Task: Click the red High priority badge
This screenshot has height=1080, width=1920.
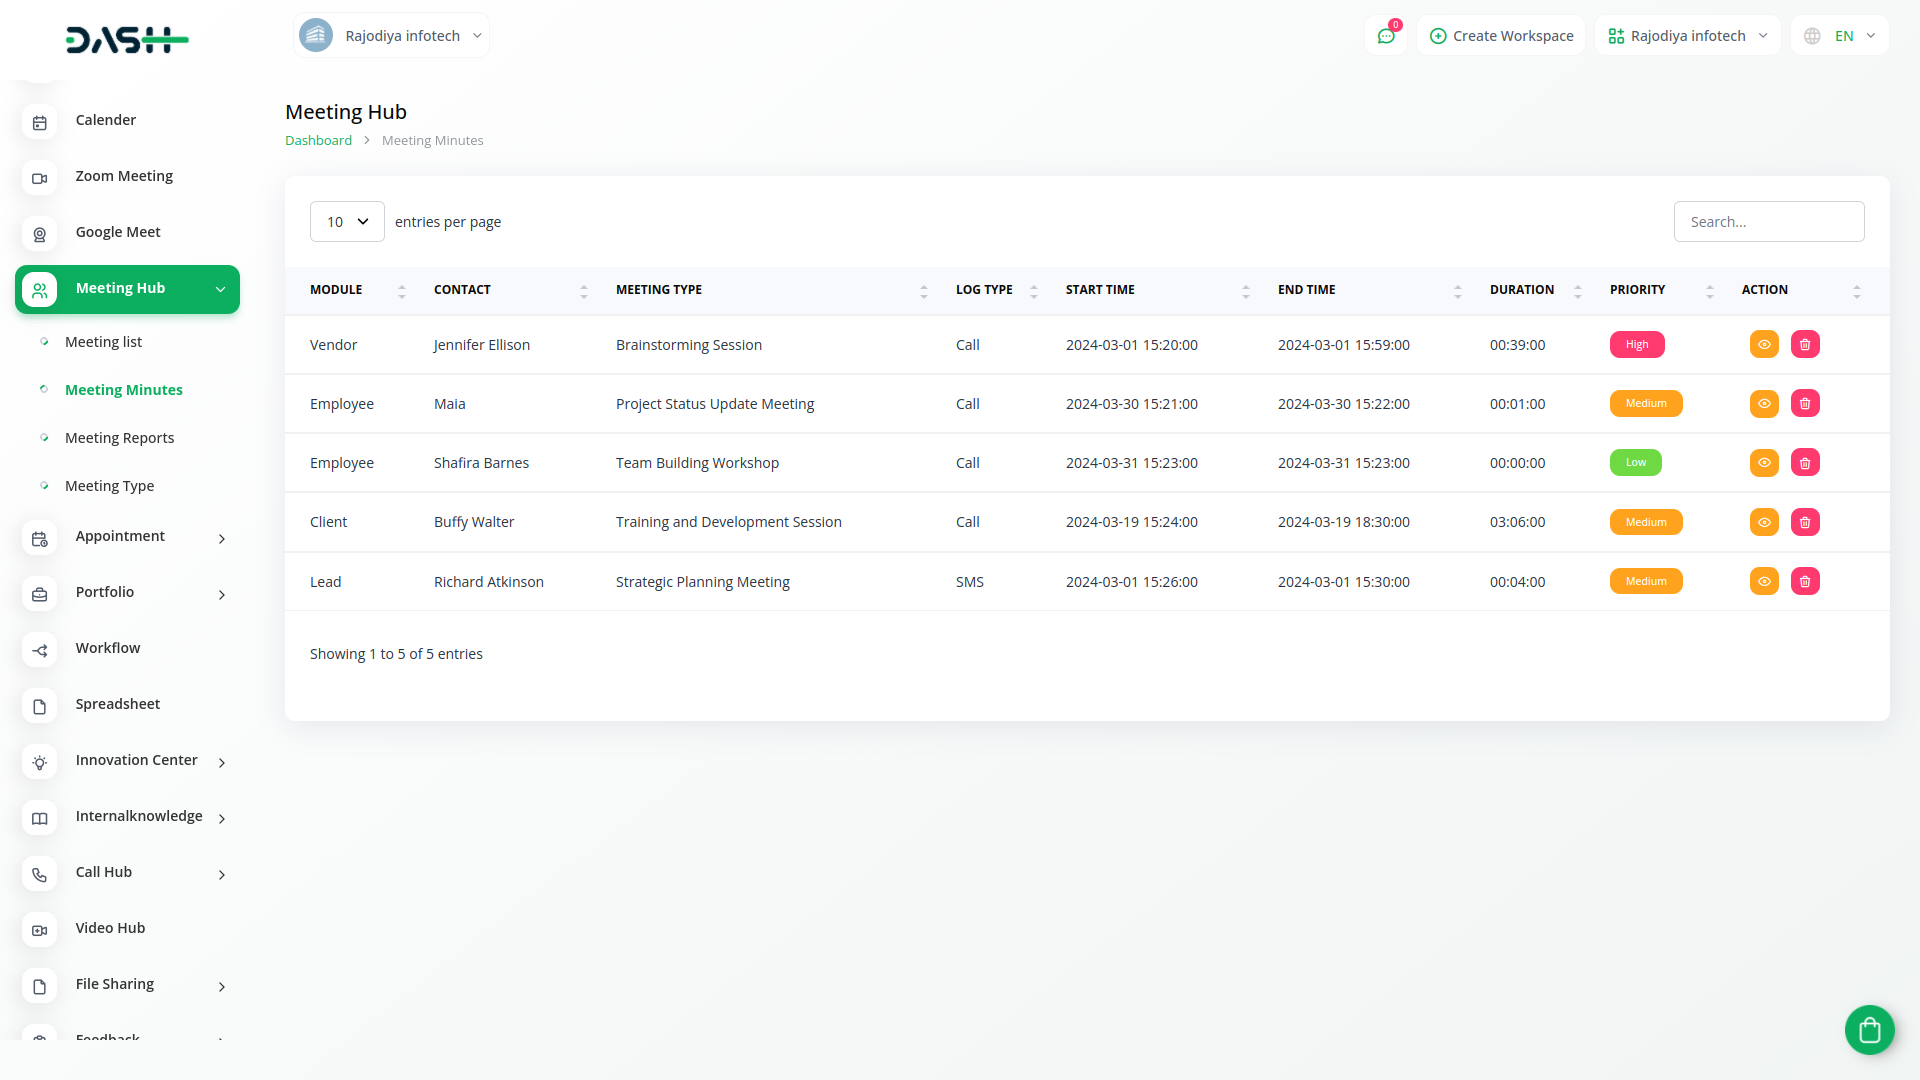Action: 1636,345
